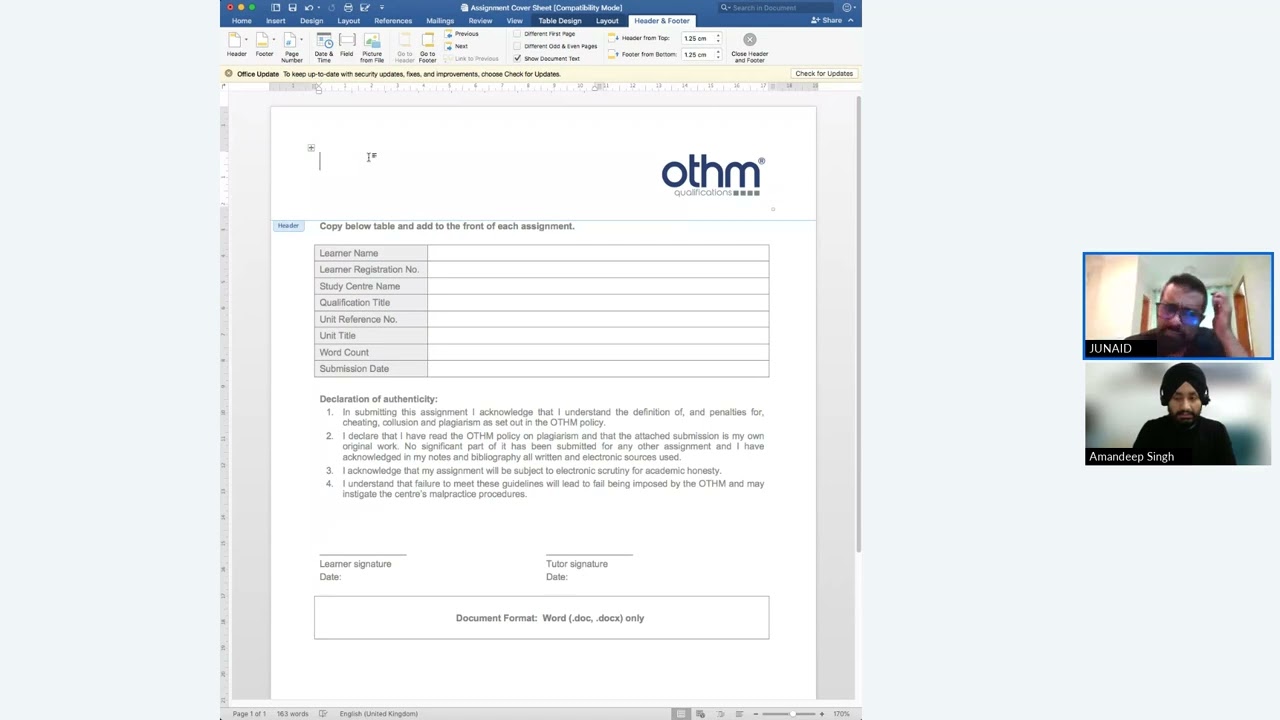This screenshot has width=1280, height=720.
Task: Open the Insert ribbon tab
Action: (x=275, y=20)
